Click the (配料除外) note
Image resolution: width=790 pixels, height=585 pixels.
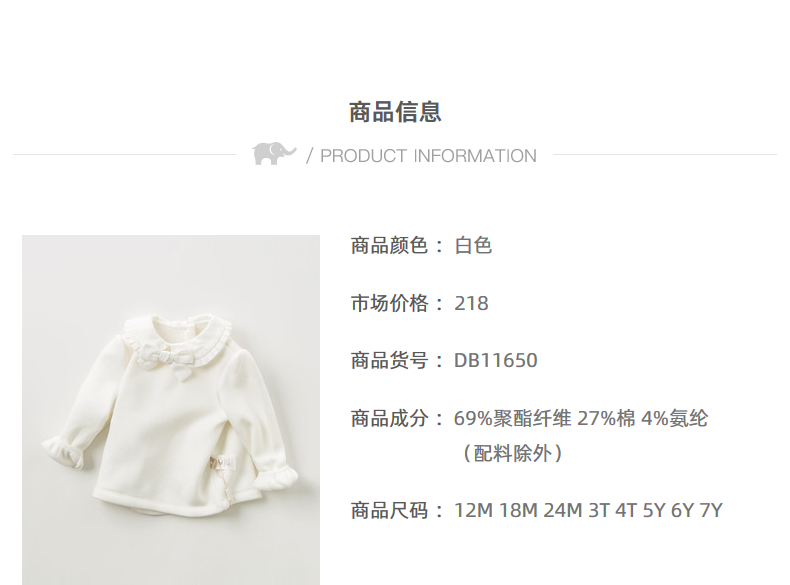click(511, 453)
